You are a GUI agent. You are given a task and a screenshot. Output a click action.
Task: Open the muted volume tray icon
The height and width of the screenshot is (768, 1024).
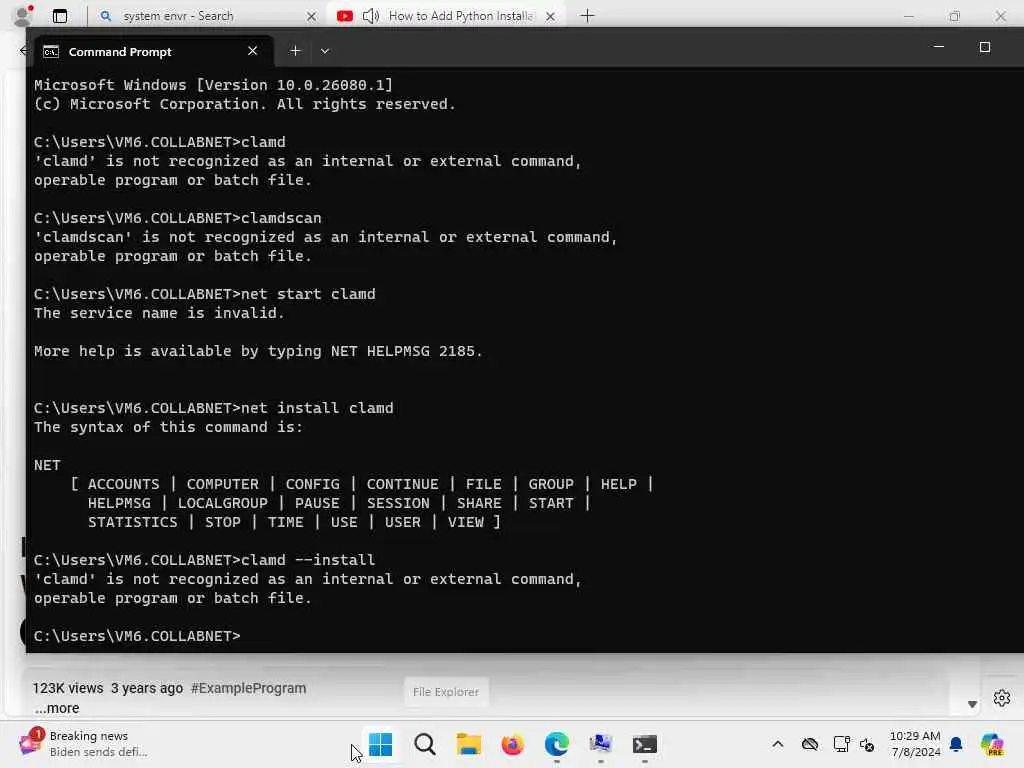pyautogui.click(x=867, y=744)
